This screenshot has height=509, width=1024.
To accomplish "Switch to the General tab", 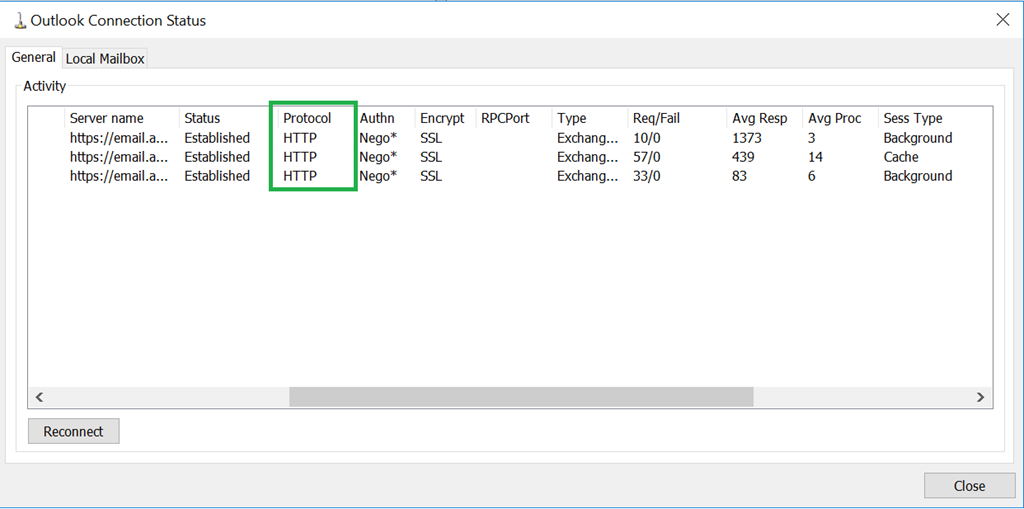I will pos(34,57).
